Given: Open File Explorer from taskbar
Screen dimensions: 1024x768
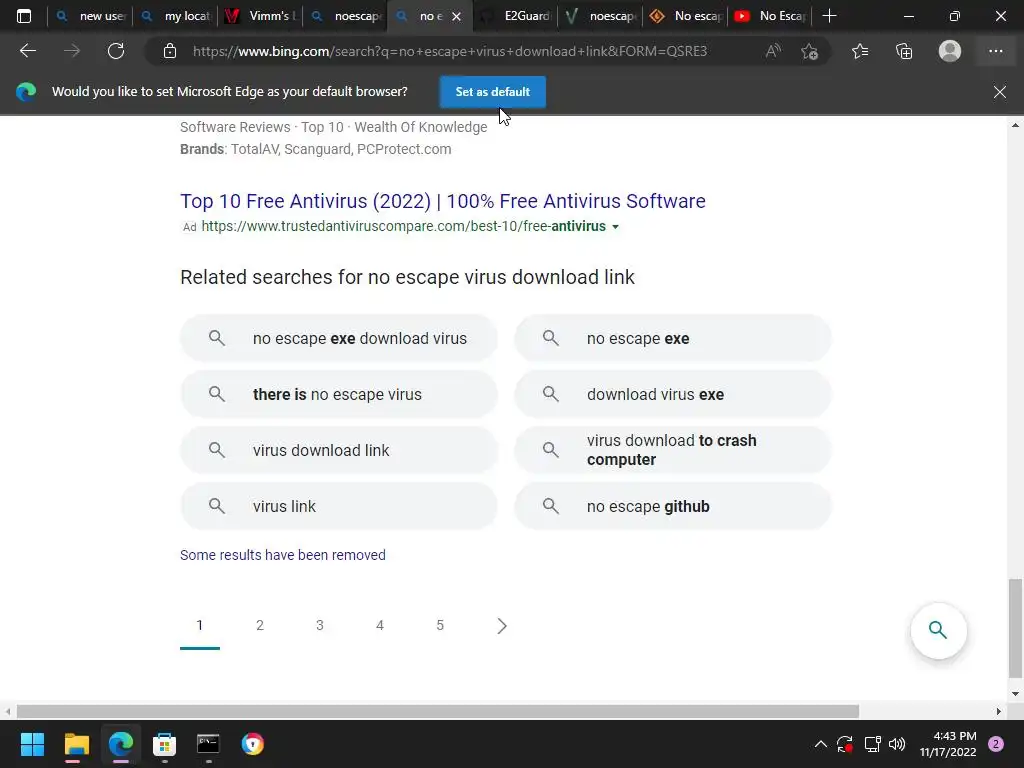Looking at the screenshot, I should [76, 744].
